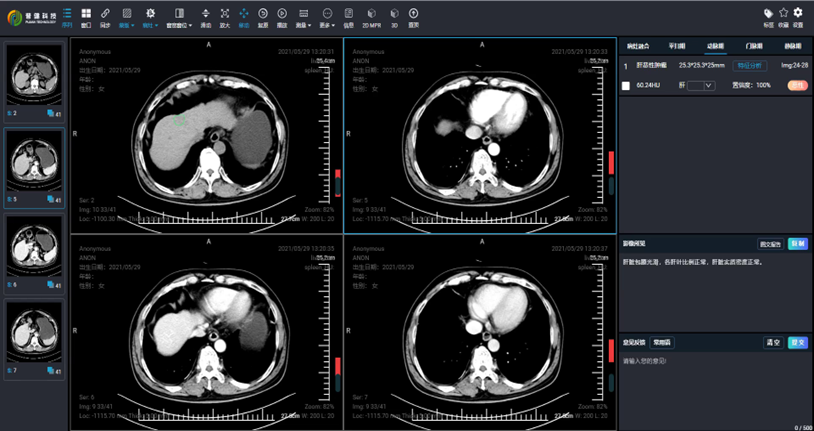Switch to the 平扫期 tab
Image resolution: width=814 pixels, height=431 pixels.
(x=677, y=46)
